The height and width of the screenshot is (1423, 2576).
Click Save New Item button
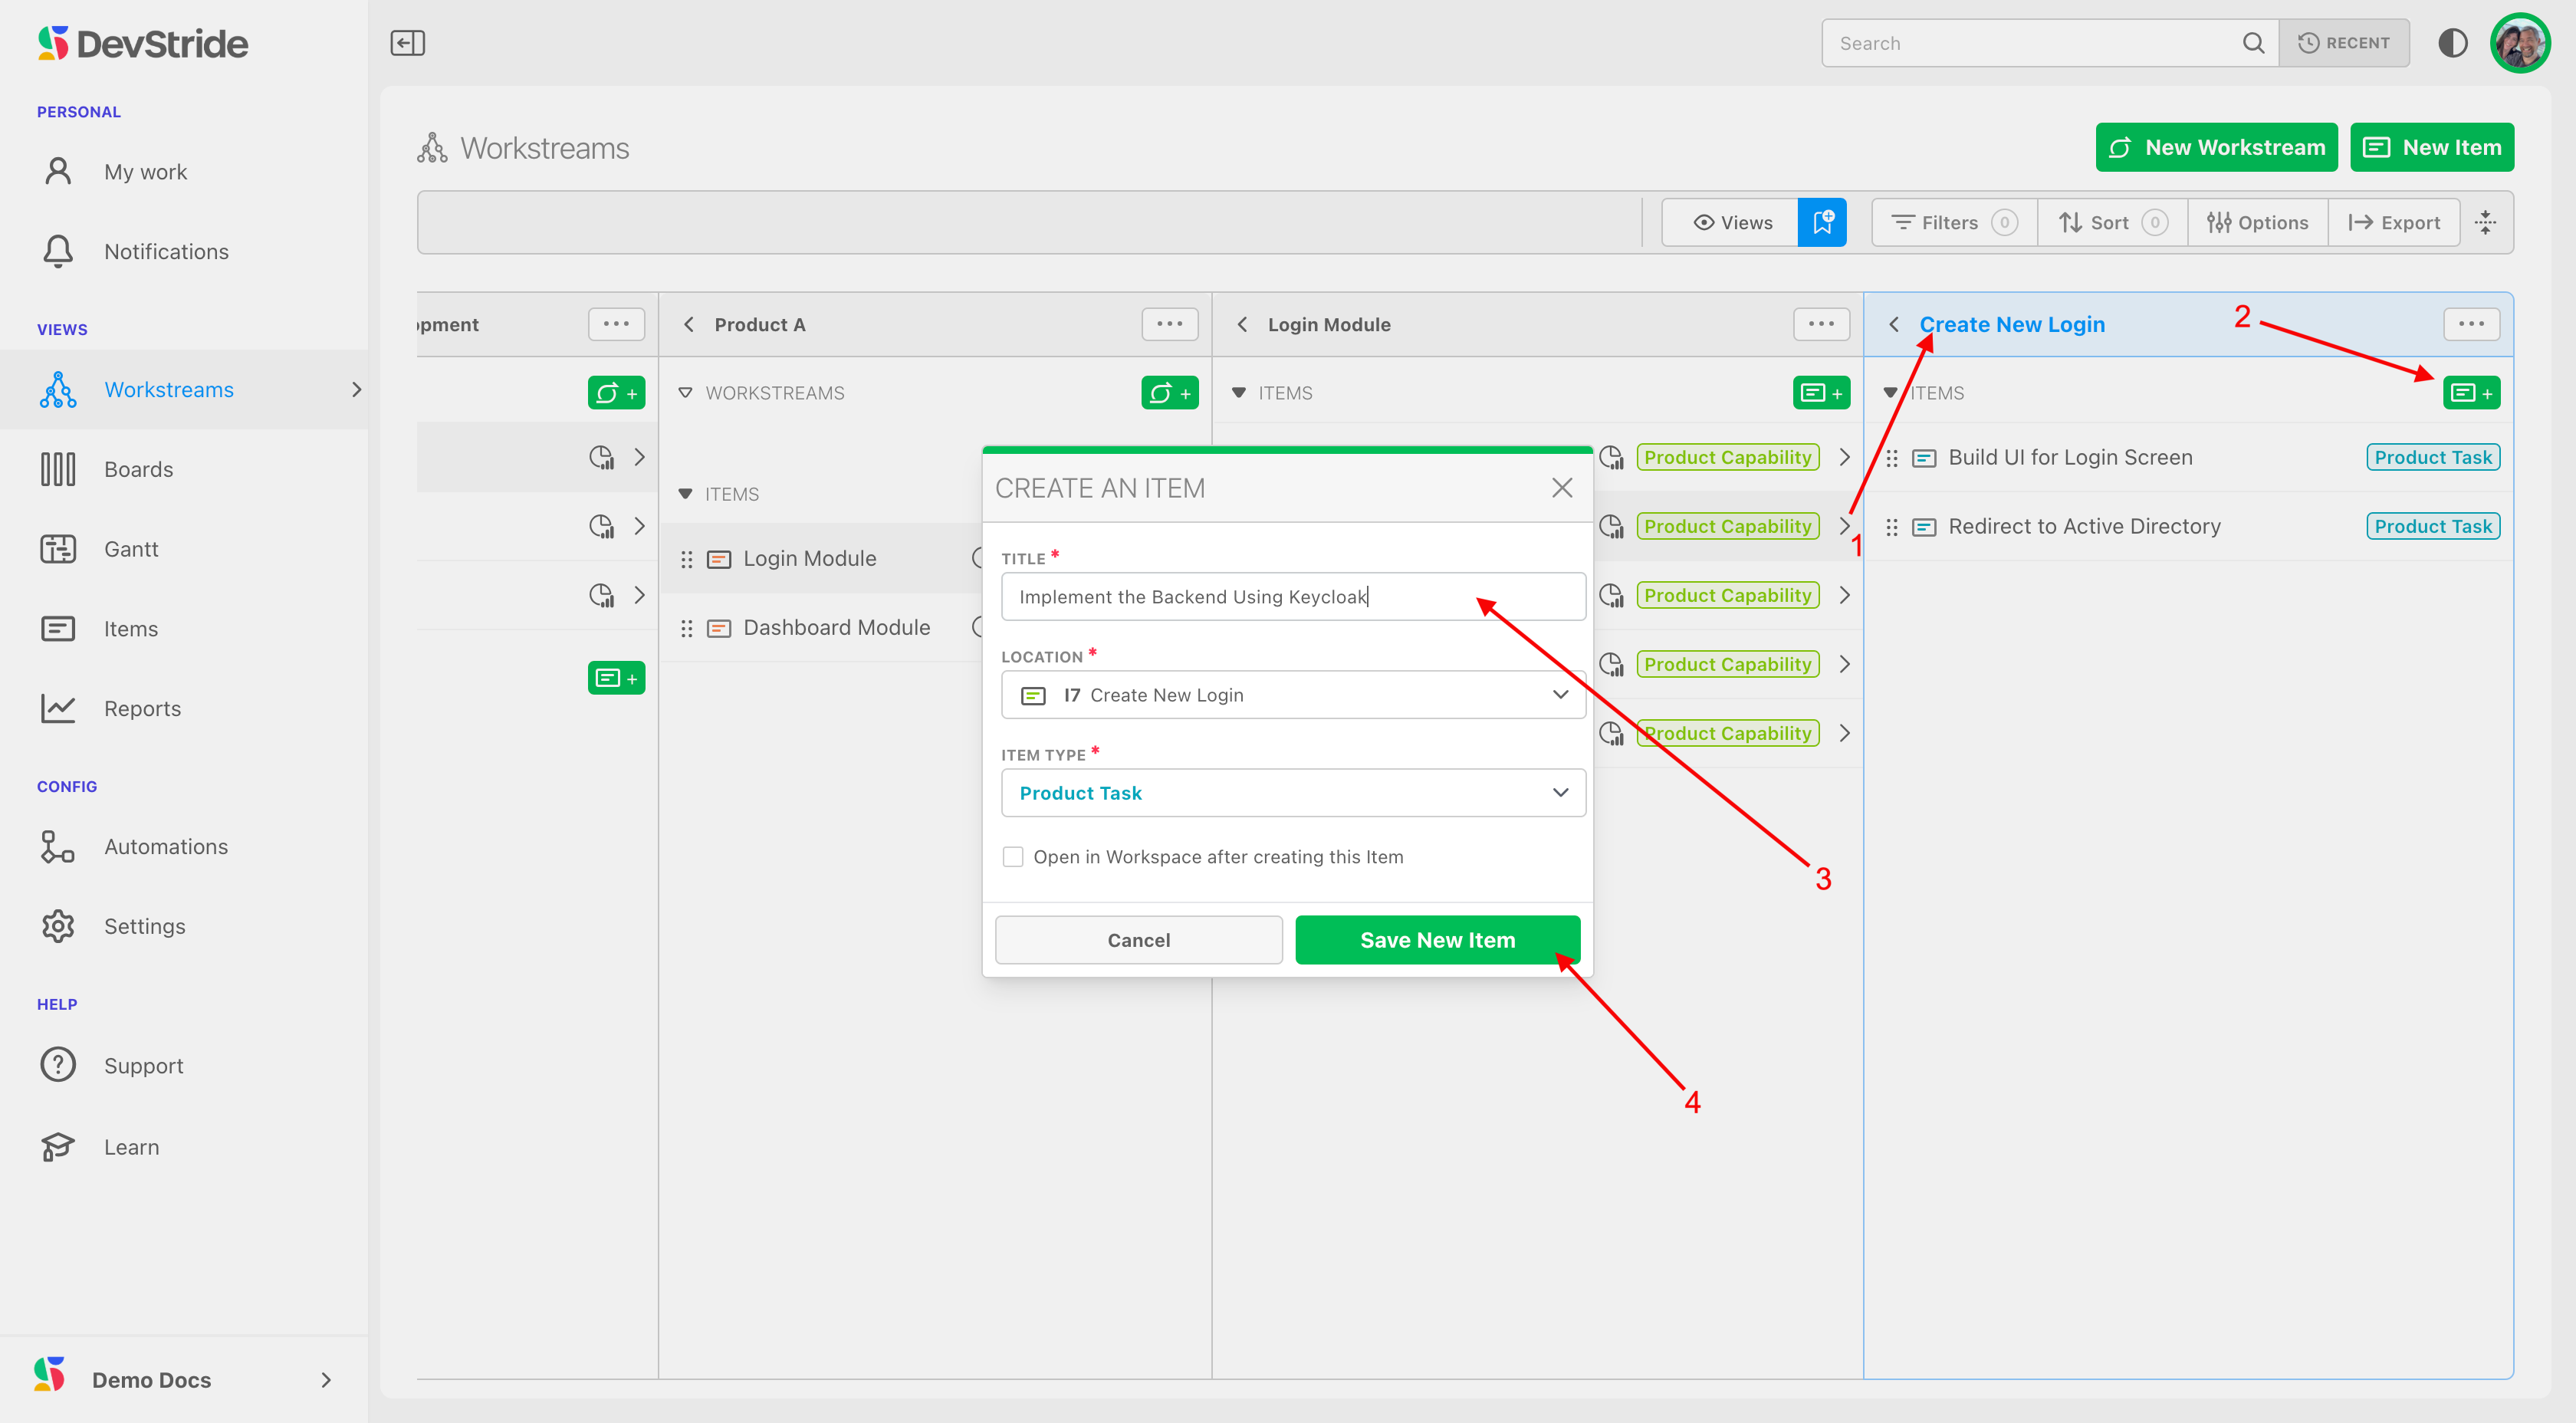click(x=1437, y=940)
